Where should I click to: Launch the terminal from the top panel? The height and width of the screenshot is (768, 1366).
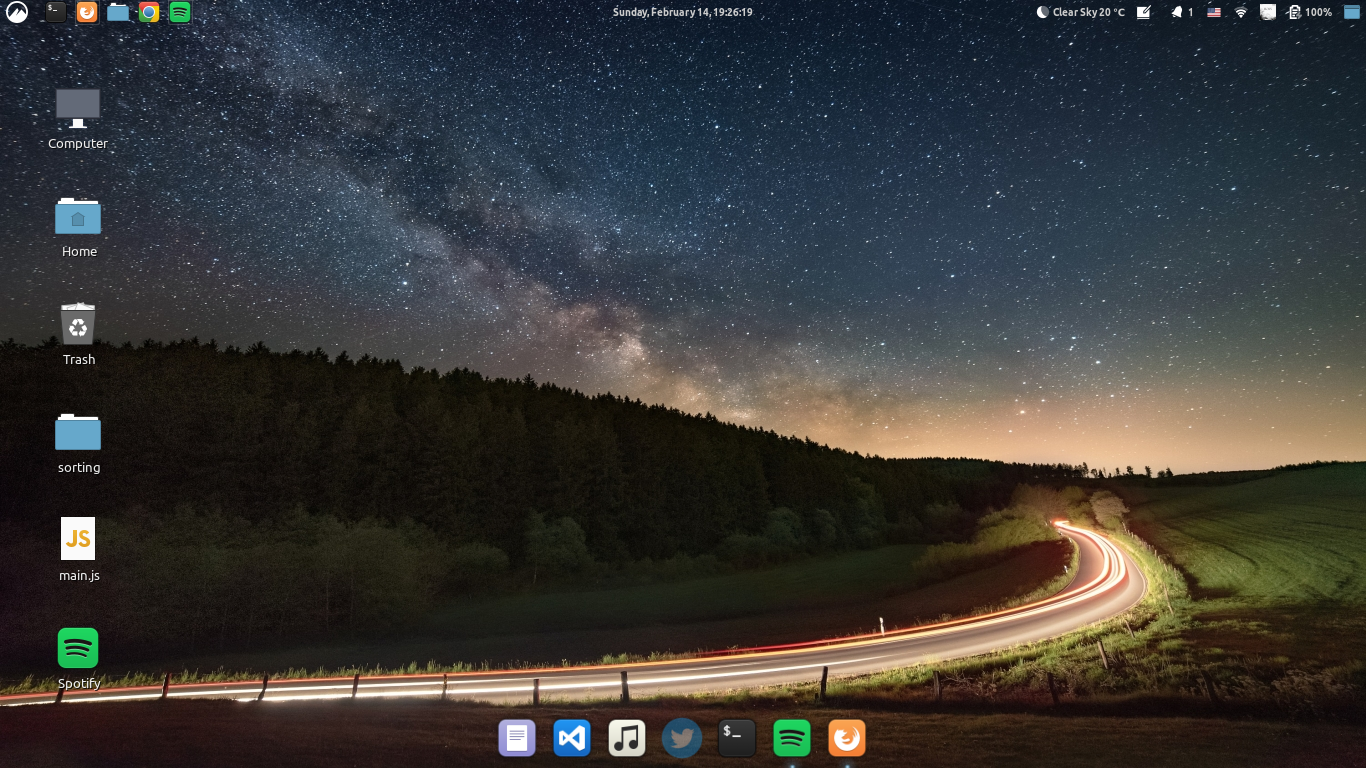[55, 12]
